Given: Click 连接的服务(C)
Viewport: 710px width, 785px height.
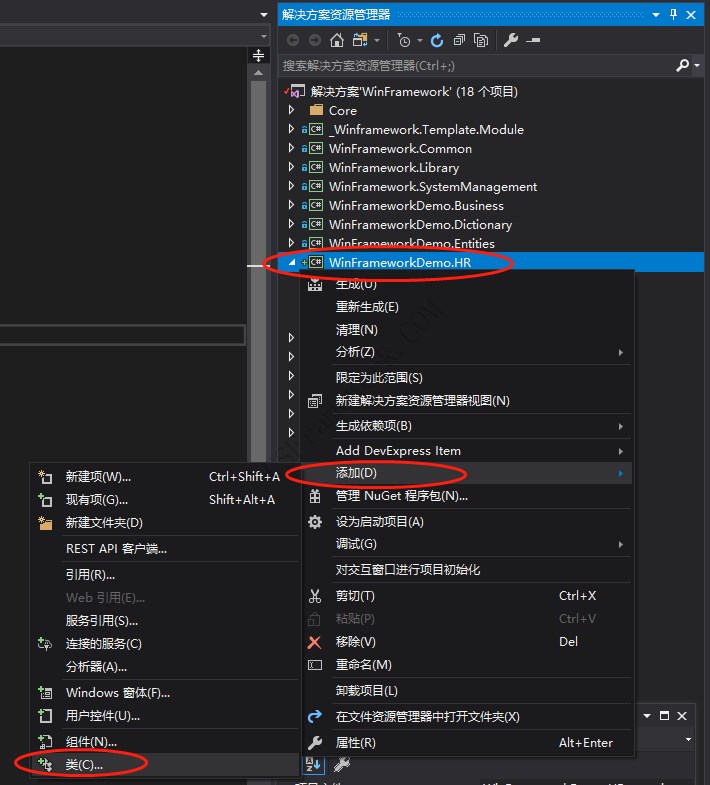Looking at the screenshot, I should tap(165, 644).
